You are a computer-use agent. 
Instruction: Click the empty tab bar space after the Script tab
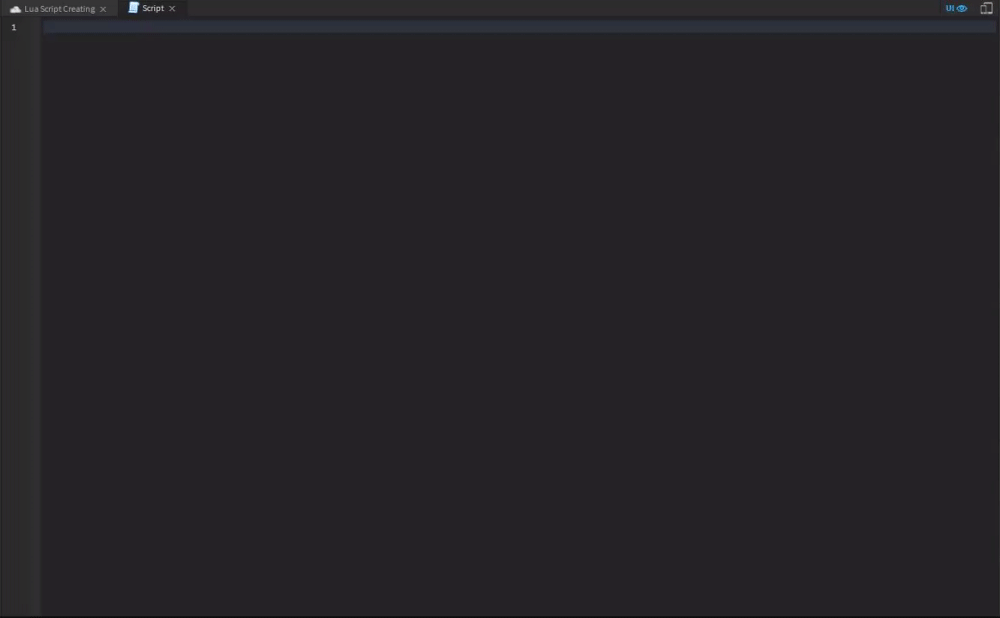click(x=561, y=8)
